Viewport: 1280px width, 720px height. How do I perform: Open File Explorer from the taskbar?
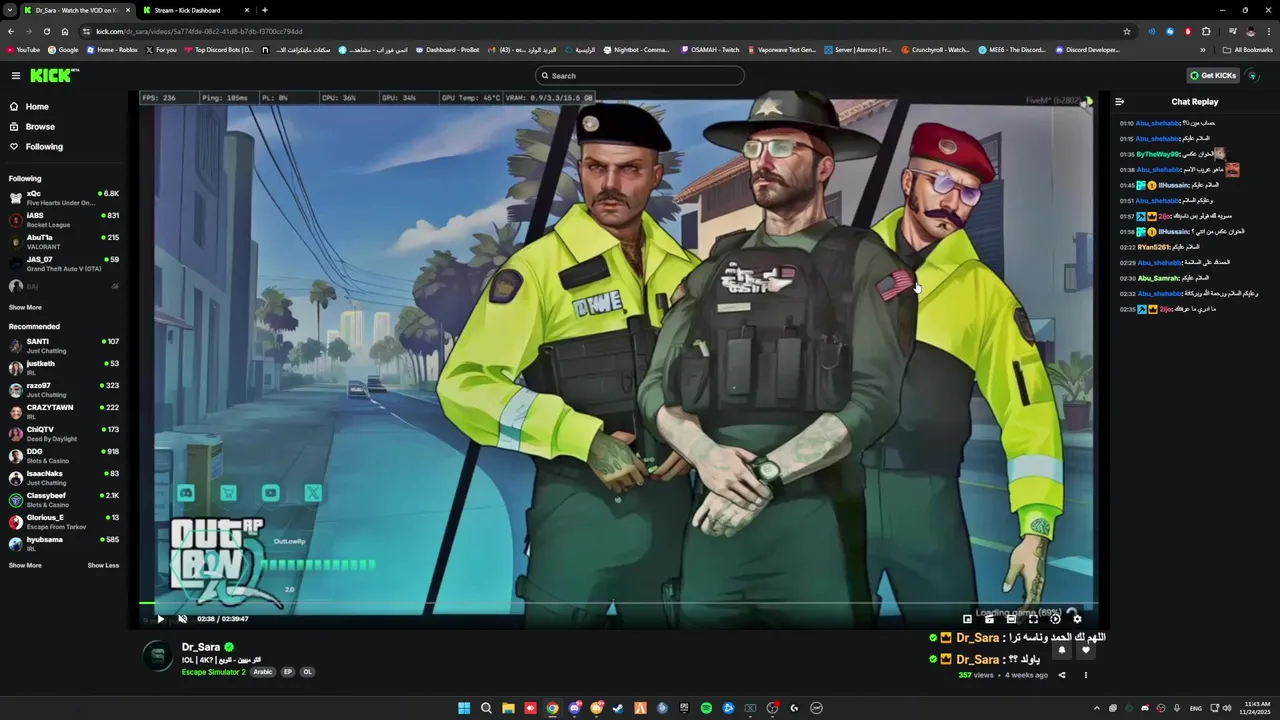(x=508, y=708)
